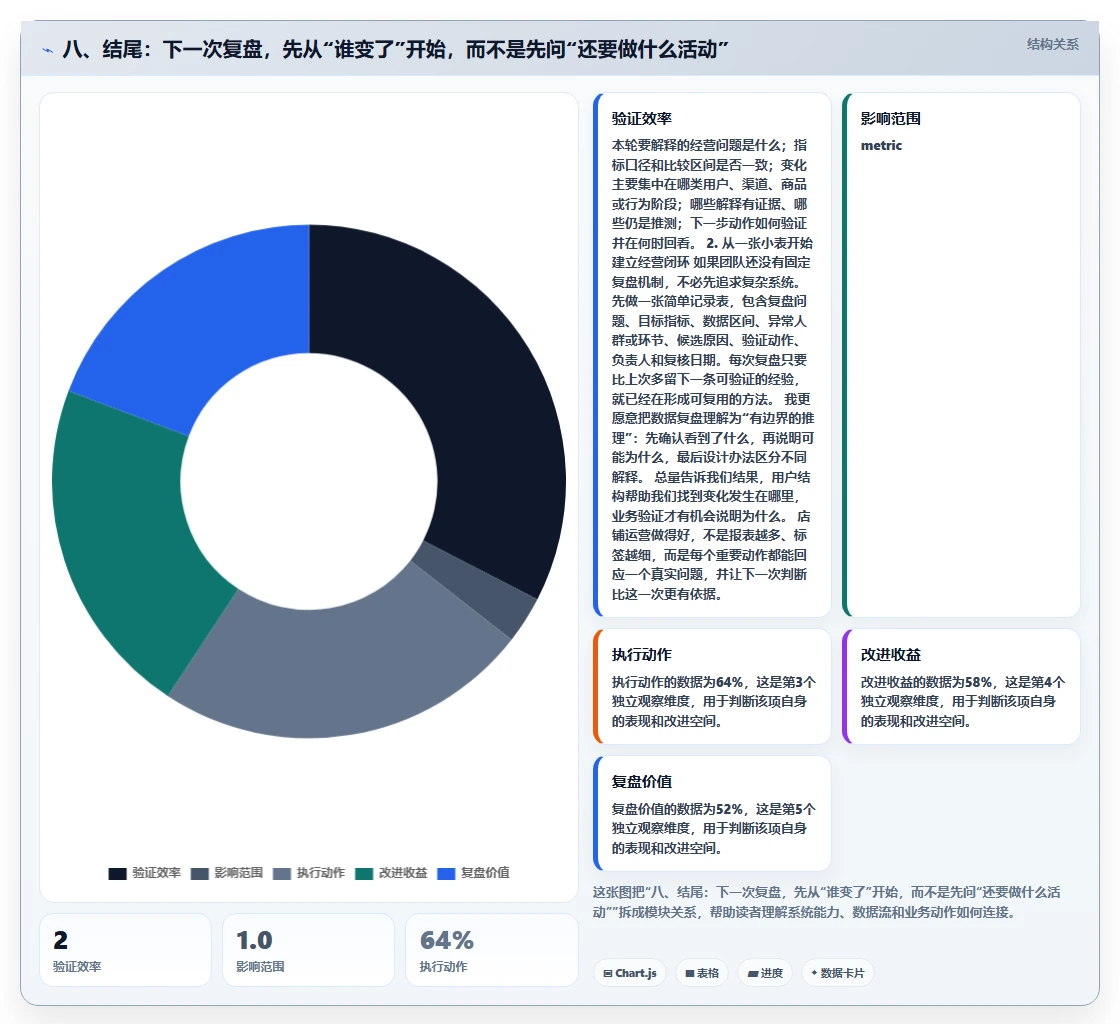This screenshot has height=1024, width=1120.
Task: Click 影响范围 label under stat 1.0
Action: (x=260, y=967)
